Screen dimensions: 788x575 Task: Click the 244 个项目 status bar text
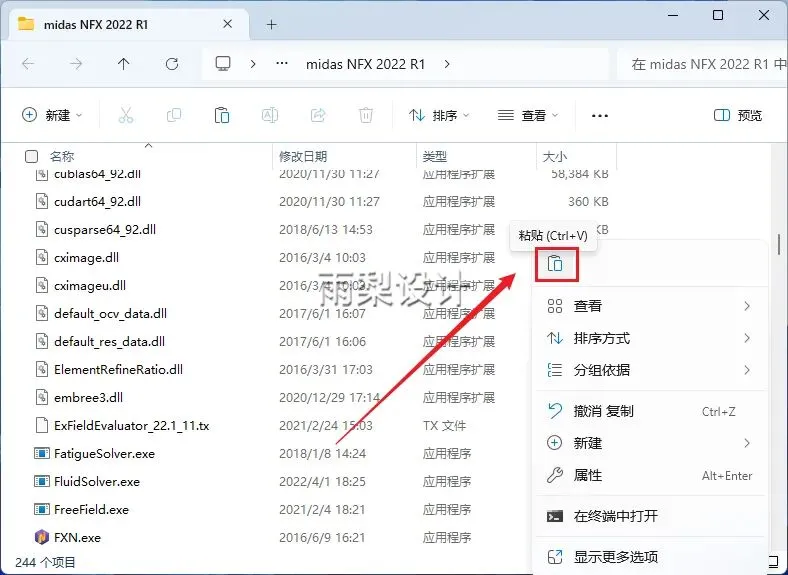[x=45, y=562]
